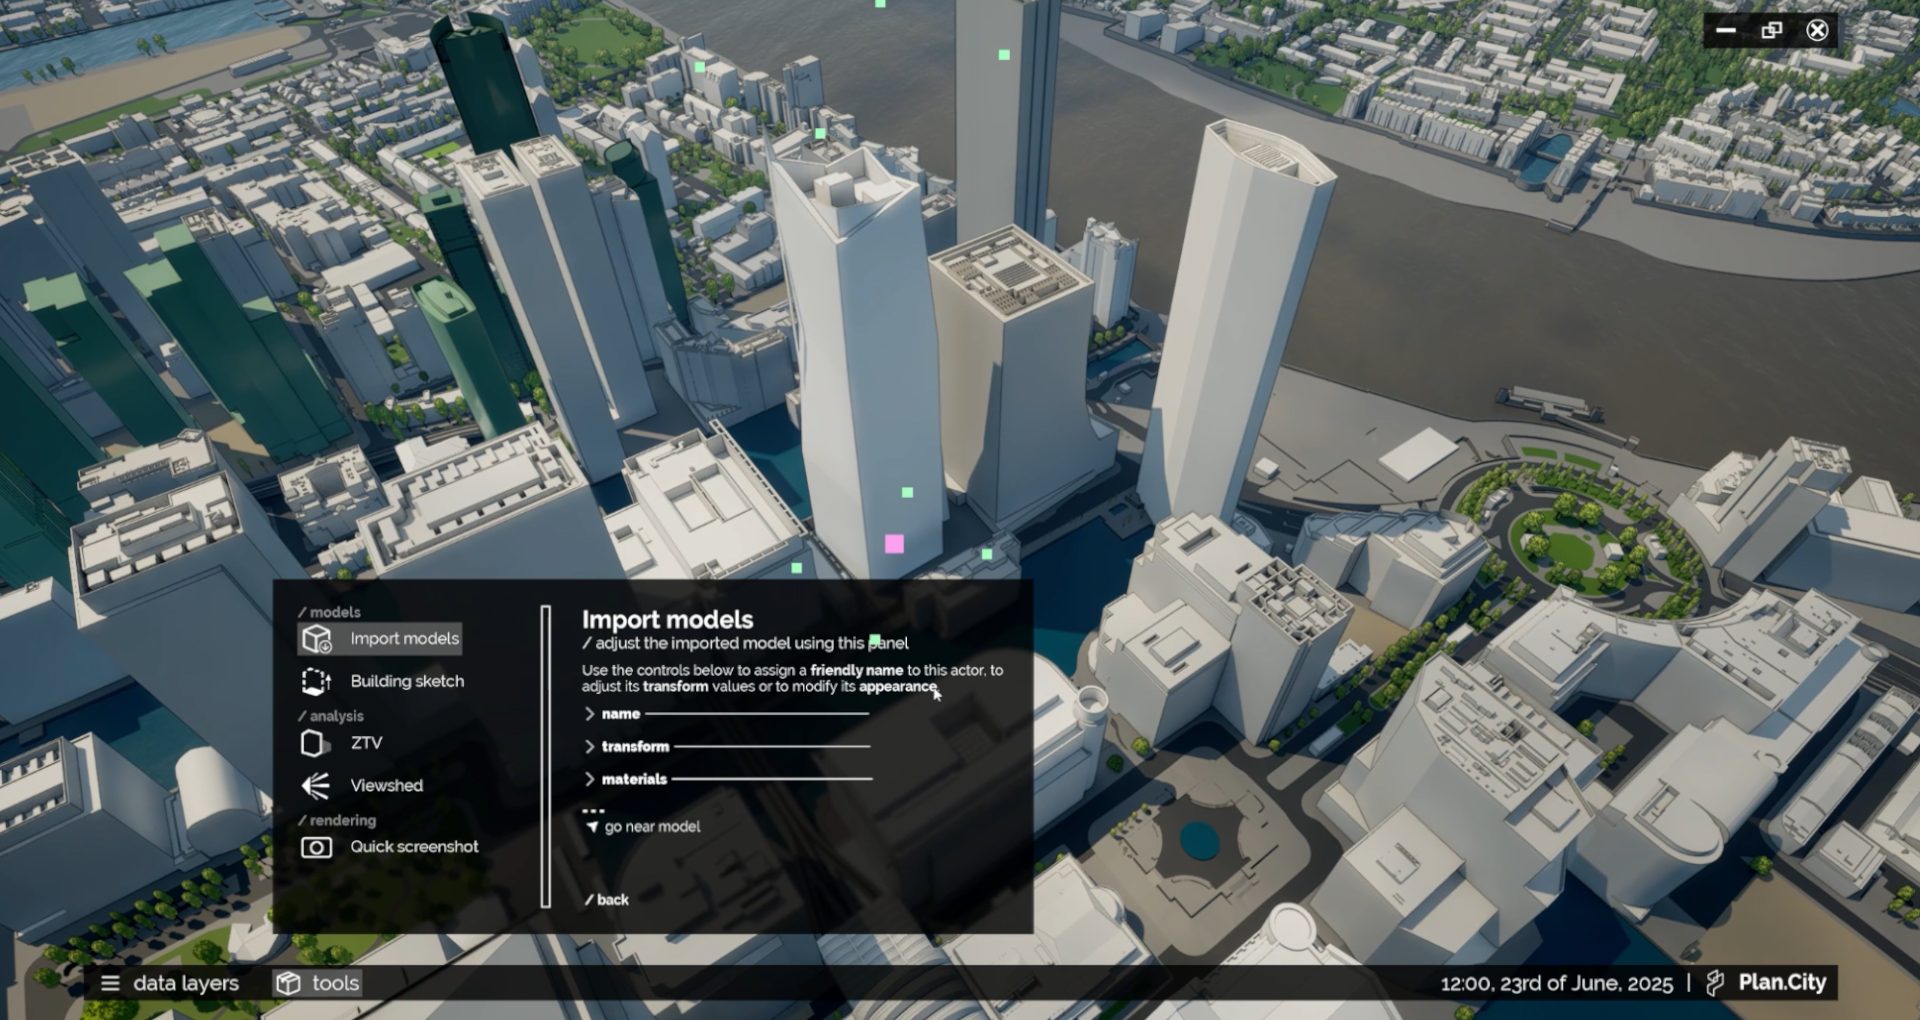The height and width of the screenshot is (1020, 1920).
Task: Click the Plan.City logo icon
Action: pos(1714,981)
